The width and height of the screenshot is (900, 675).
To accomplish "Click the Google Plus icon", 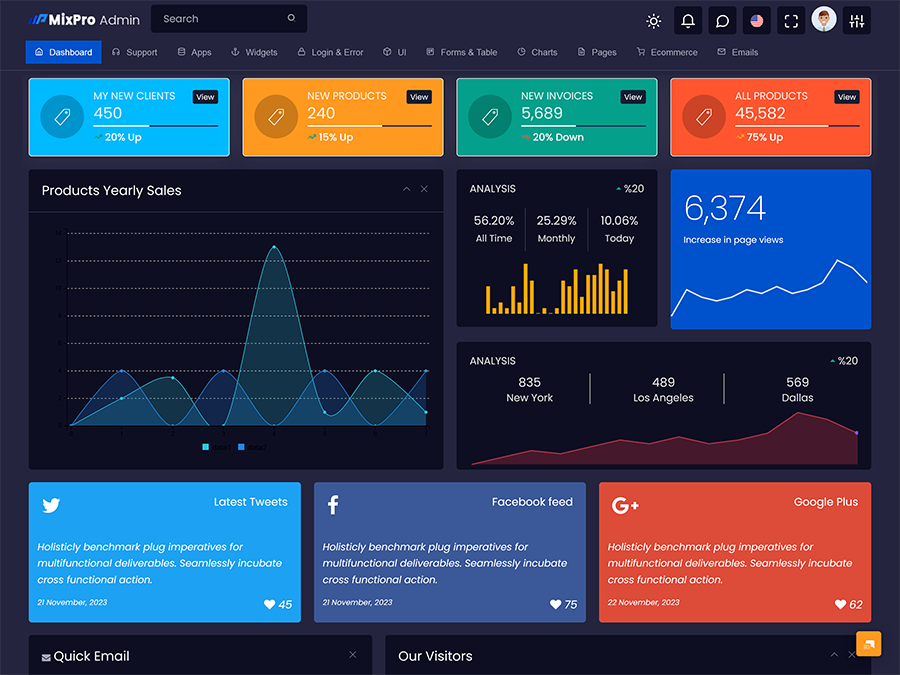I will click(625, 505).
